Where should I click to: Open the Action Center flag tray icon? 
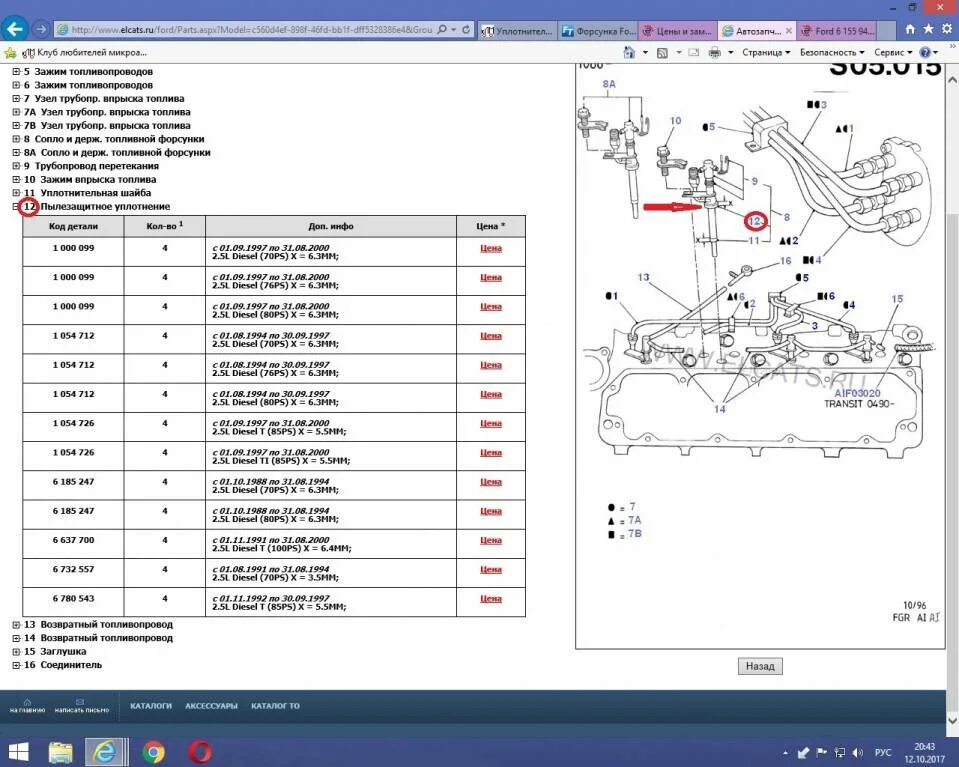[x=821, y=752]
